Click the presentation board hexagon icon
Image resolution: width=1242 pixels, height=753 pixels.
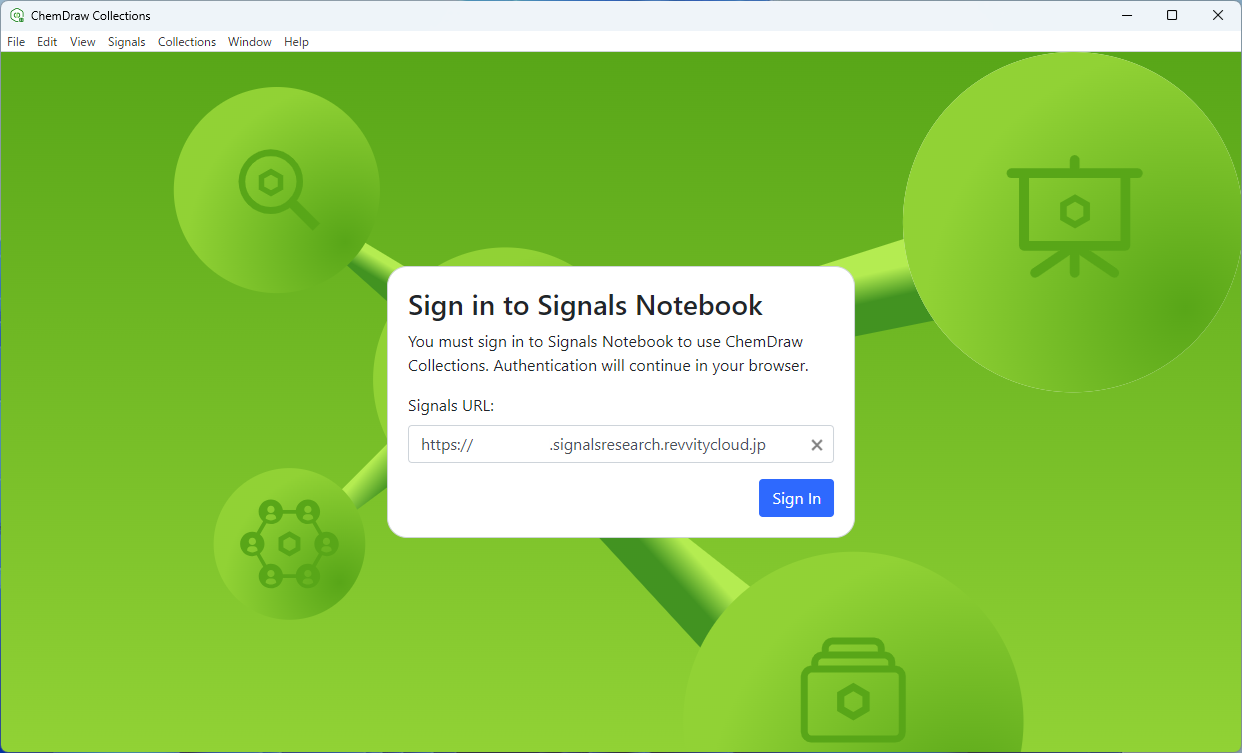pyautogui.click(x=1074, y=214)
